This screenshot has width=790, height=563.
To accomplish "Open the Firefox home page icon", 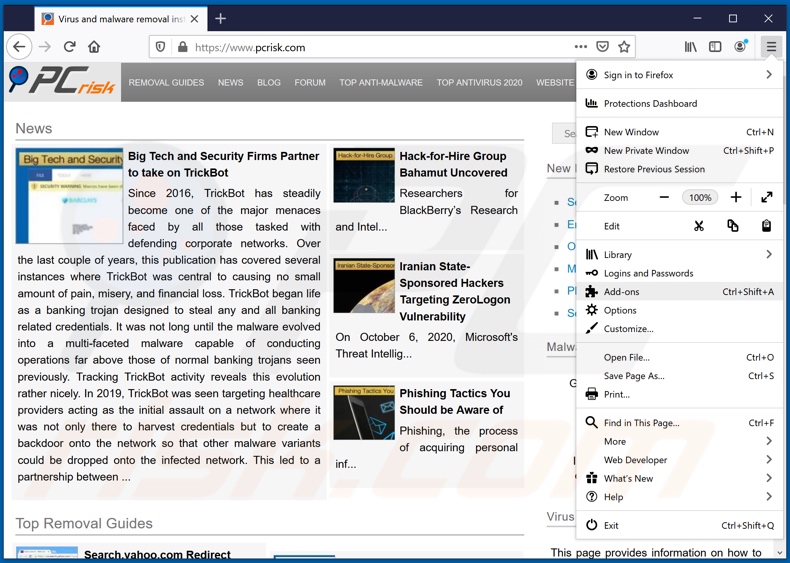I will point(94,47).
